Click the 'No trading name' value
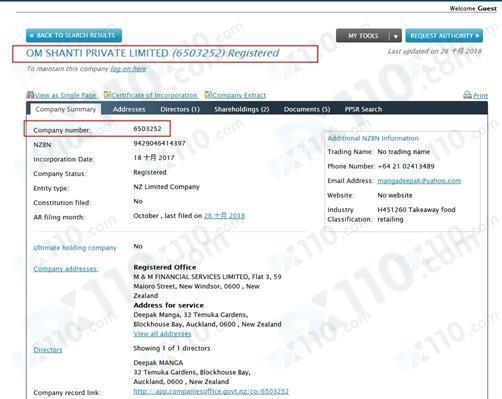The image size is (502, 399). [x=404, y=152]
